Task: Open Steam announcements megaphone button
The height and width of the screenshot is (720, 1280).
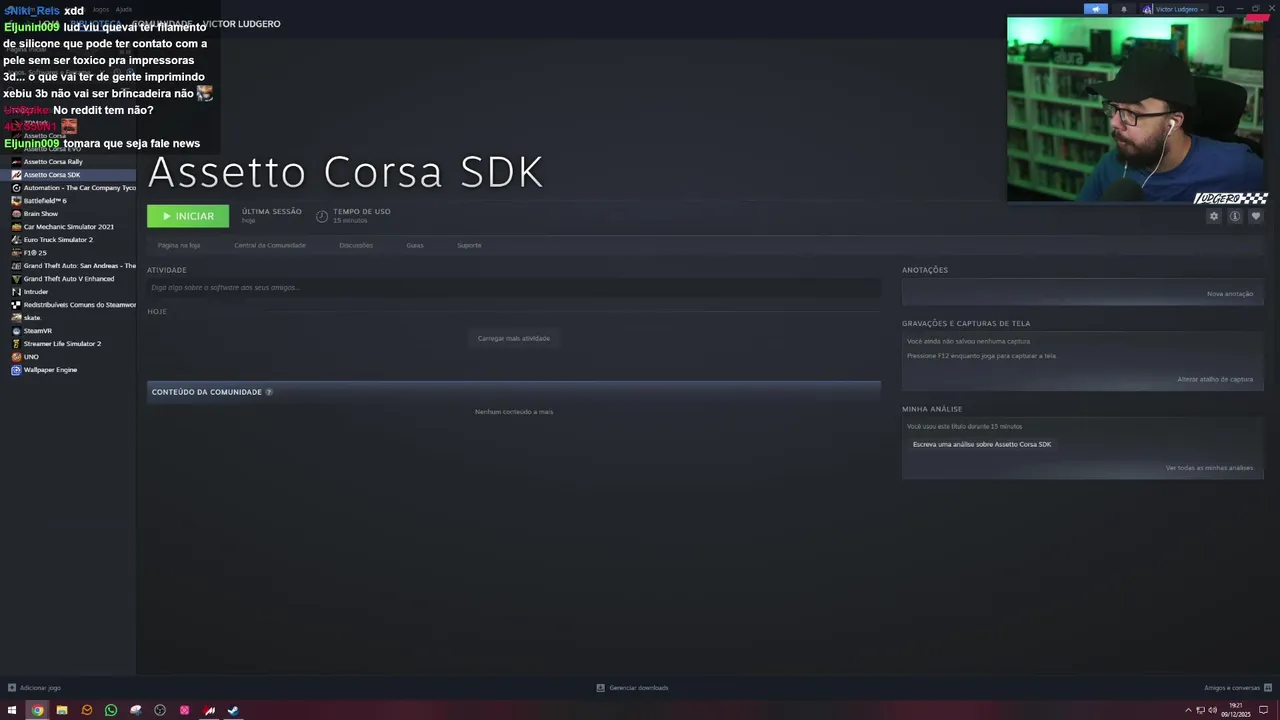Action: 1096,9
